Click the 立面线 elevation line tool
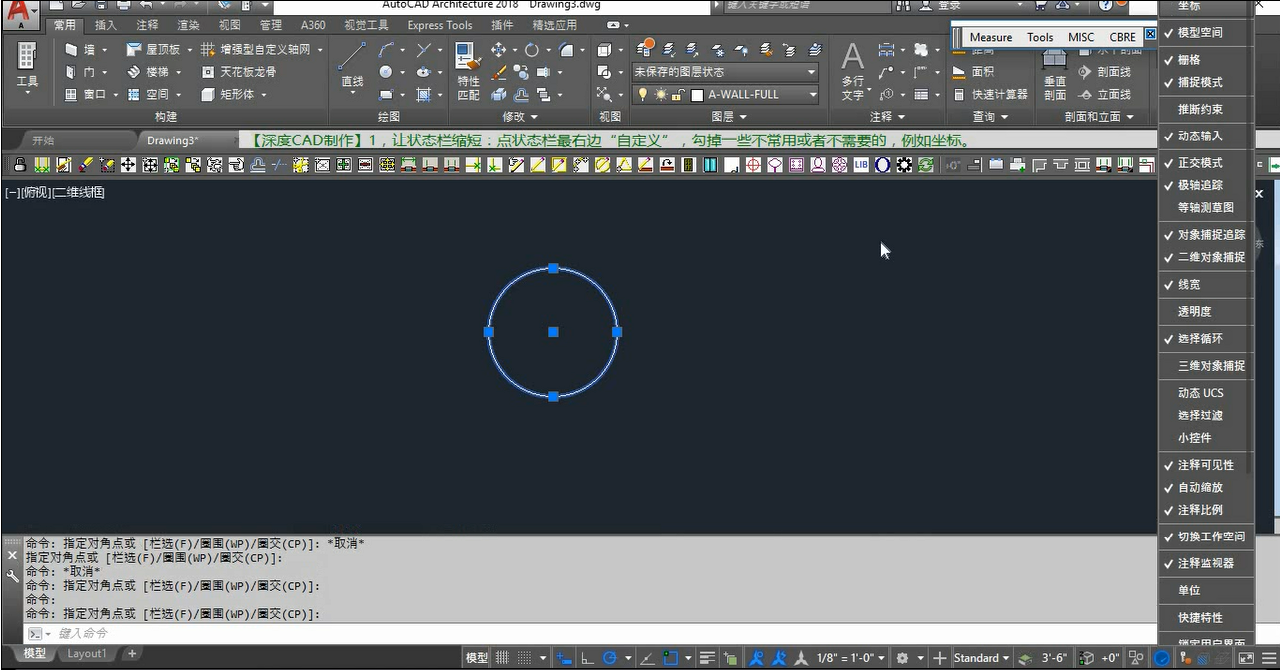 pyautogui.click(x=1104, y=94)
